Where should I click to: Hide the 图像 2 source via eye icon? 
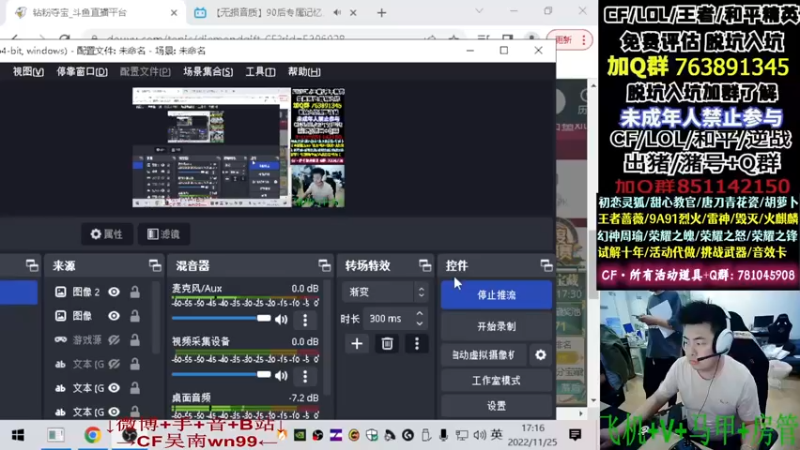tap(114, 292)
